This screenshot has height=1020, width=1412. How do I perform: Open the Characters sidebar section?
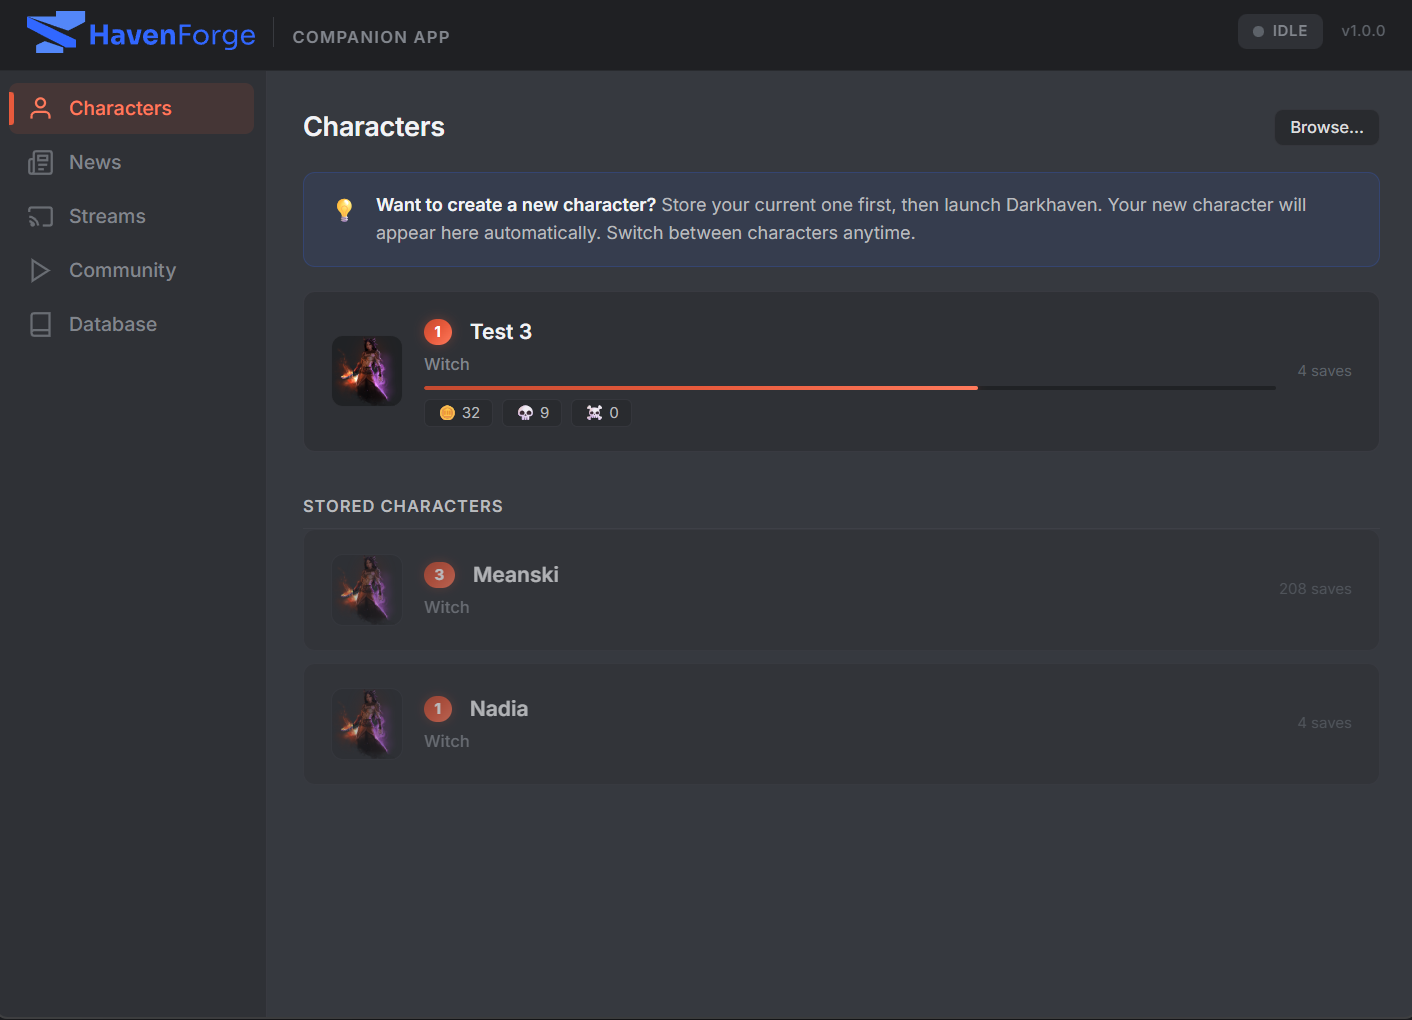tap(120, 108)
